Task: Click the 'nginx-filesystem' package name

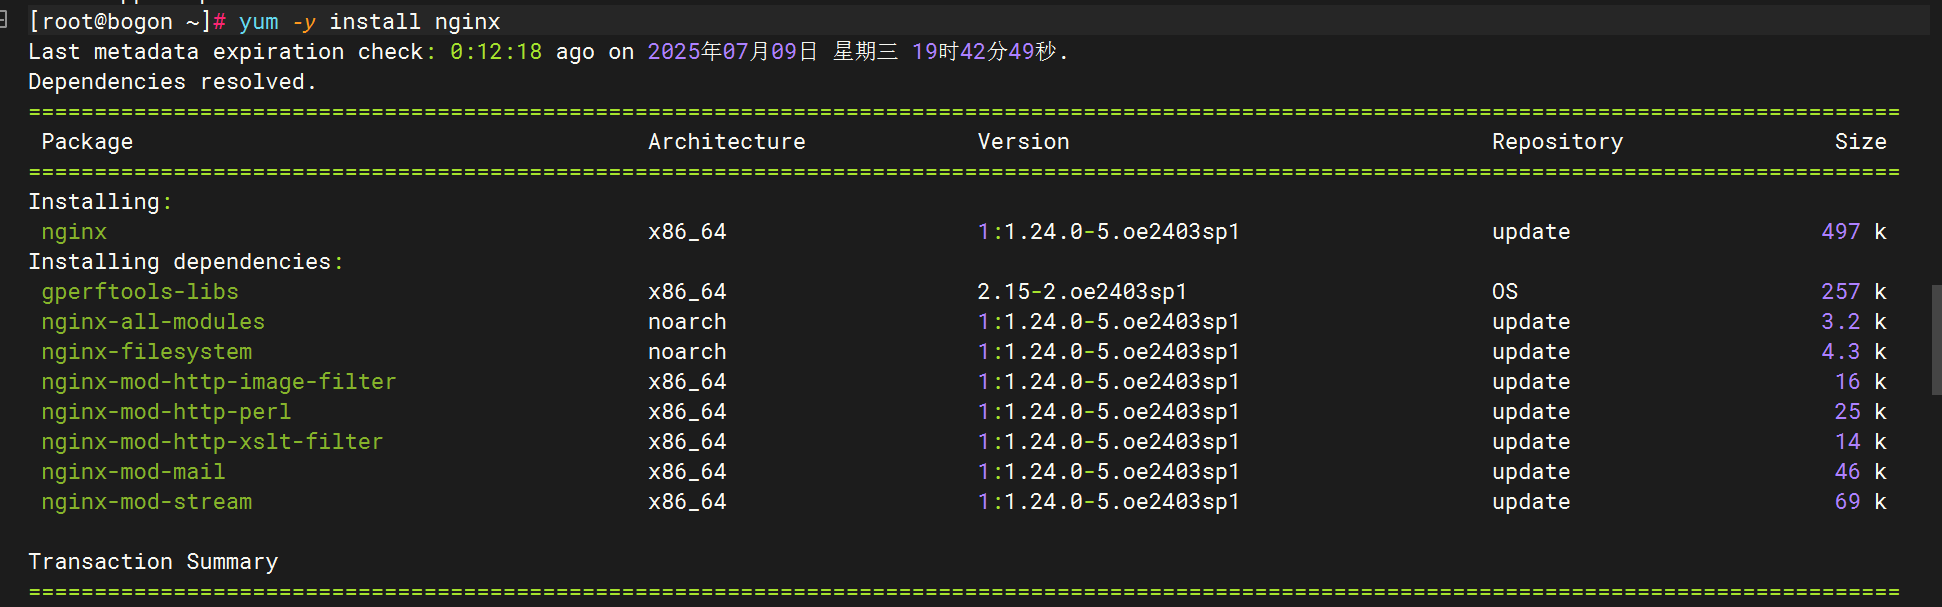Action: [147, 352]
